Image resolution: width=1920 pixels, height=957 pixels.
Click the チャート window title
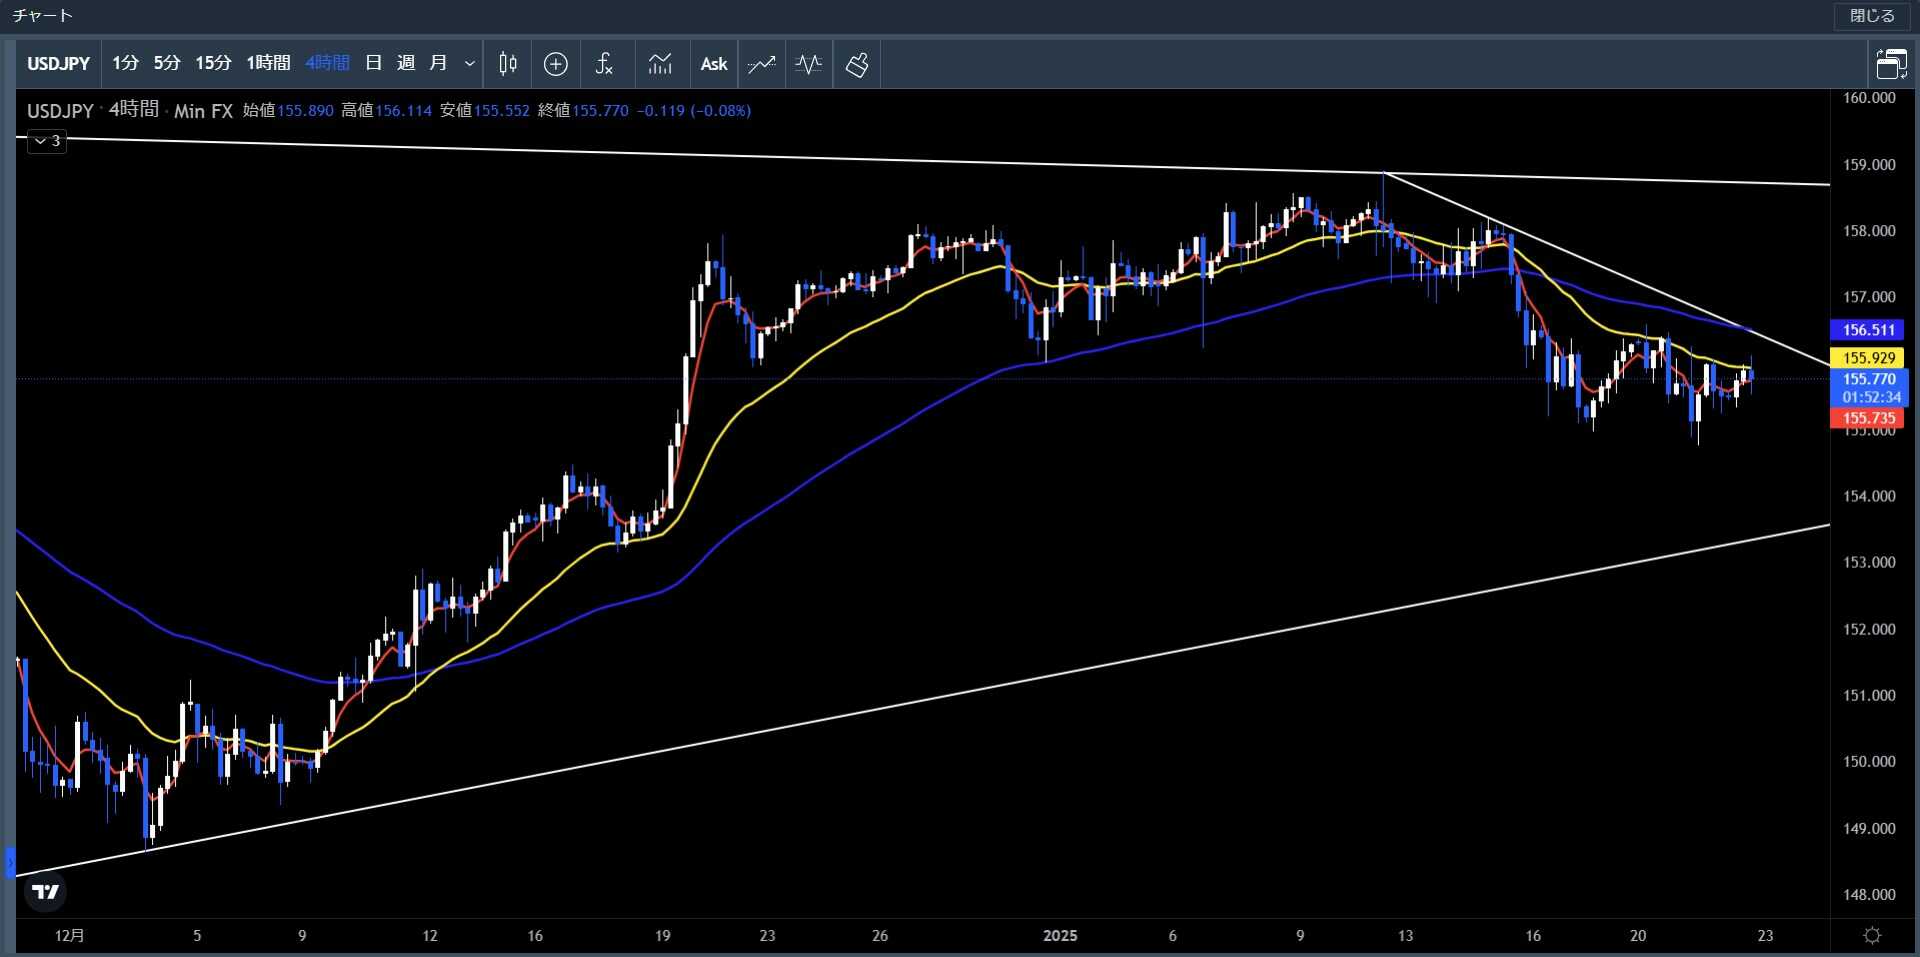pos(42,16)
